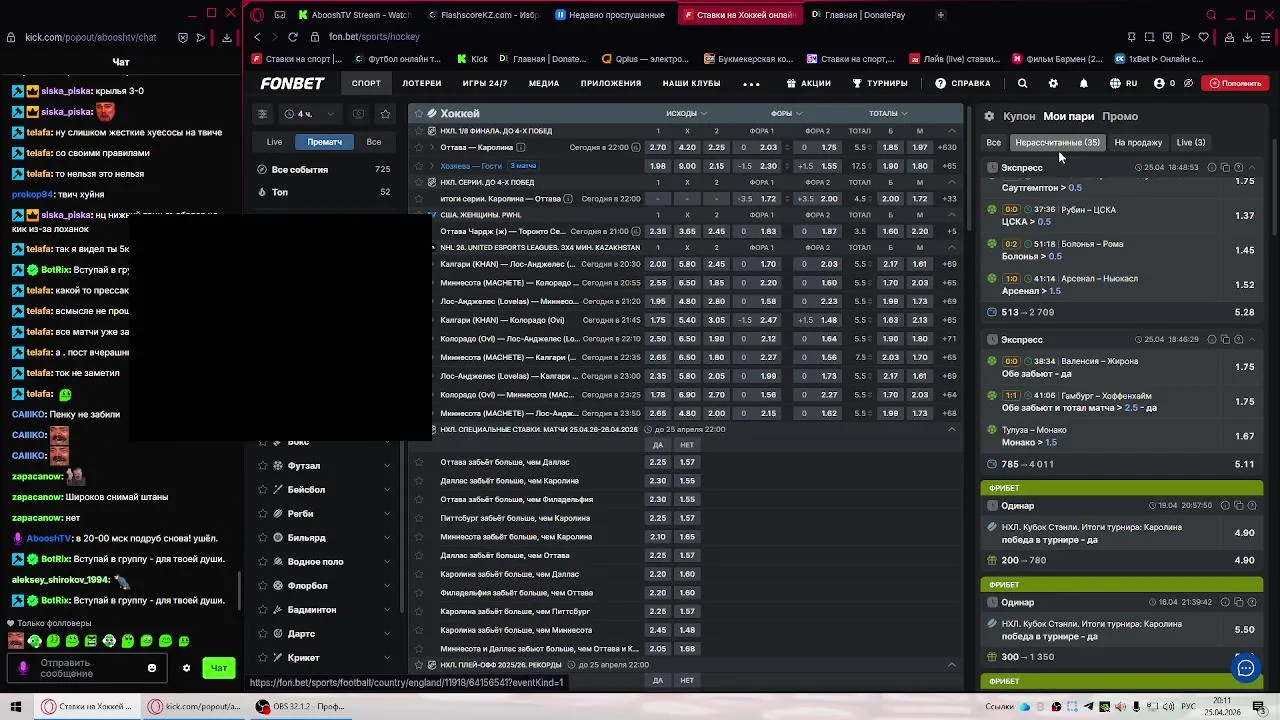Open Форы column dropdown

coord(786,113)
